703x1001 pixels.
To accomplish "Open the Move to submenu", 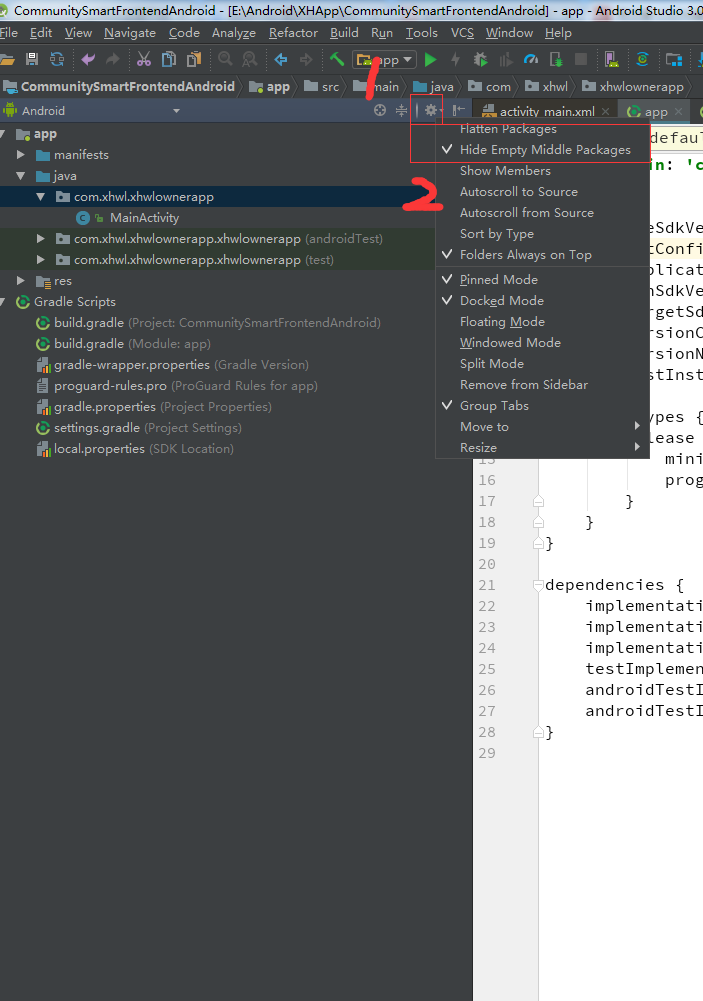I will tap(542, 426).
